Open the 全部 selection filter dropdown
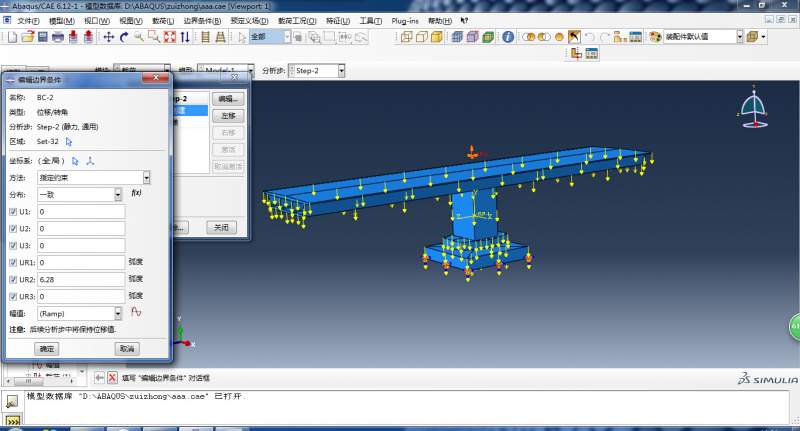The width and height of the screenshot is (800, 431). (287, 37)
